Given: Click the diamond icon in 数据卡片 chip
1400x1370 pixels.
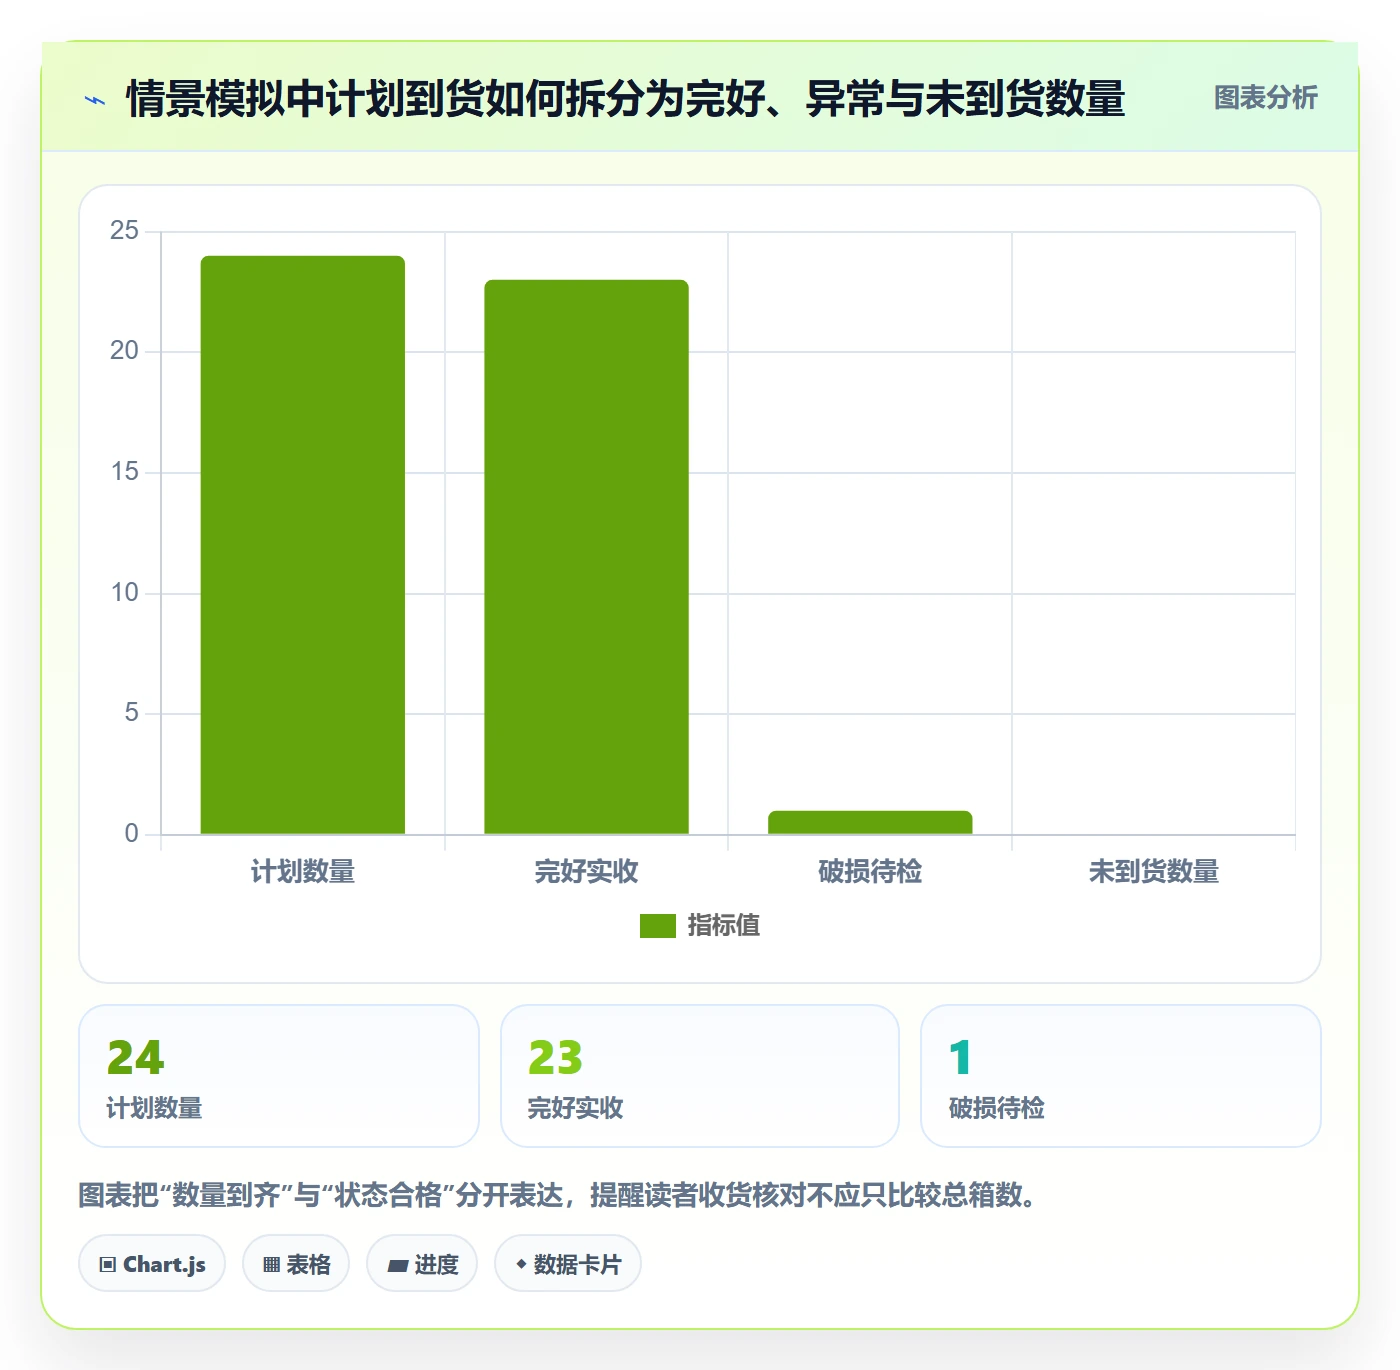Looking at the screenshot, I should click(521, 1264).
